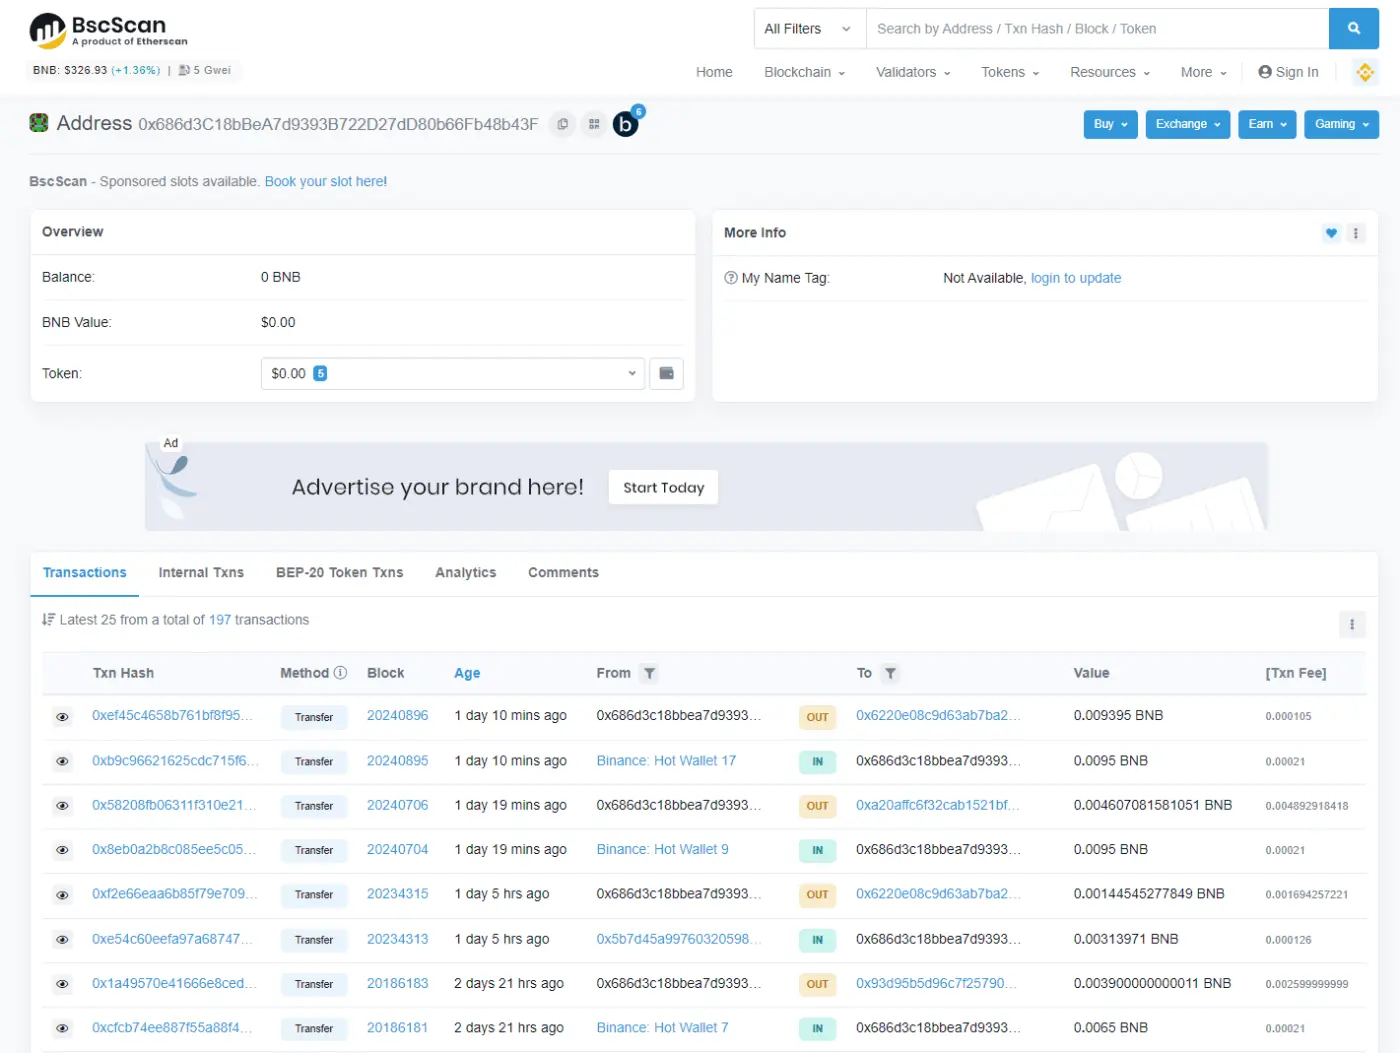The height and width of the screenshot is (1053, 1400).
Task: Expand the Exchange dropdown button
Action: pos(1187,124)
